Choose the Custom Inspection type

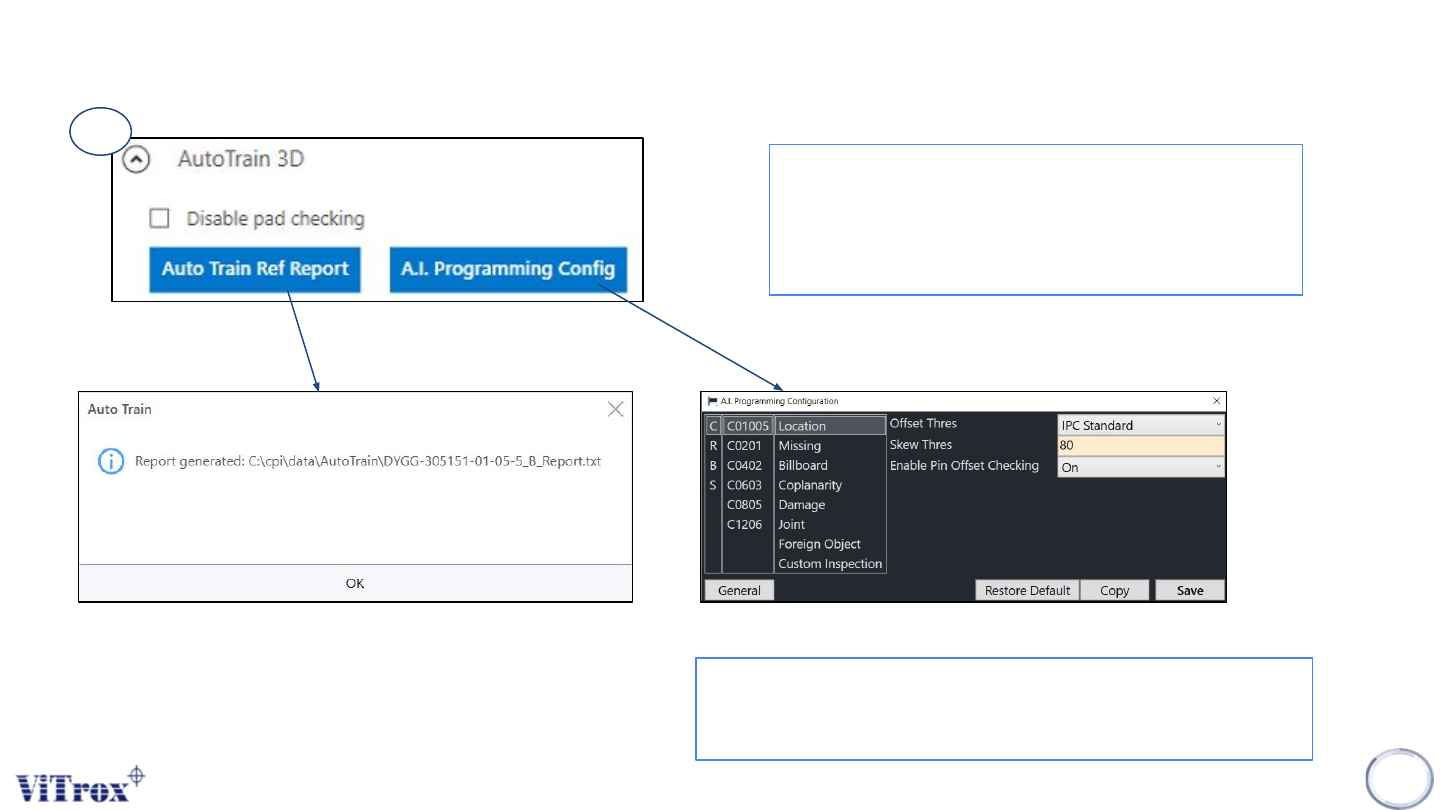coord(830,564)
